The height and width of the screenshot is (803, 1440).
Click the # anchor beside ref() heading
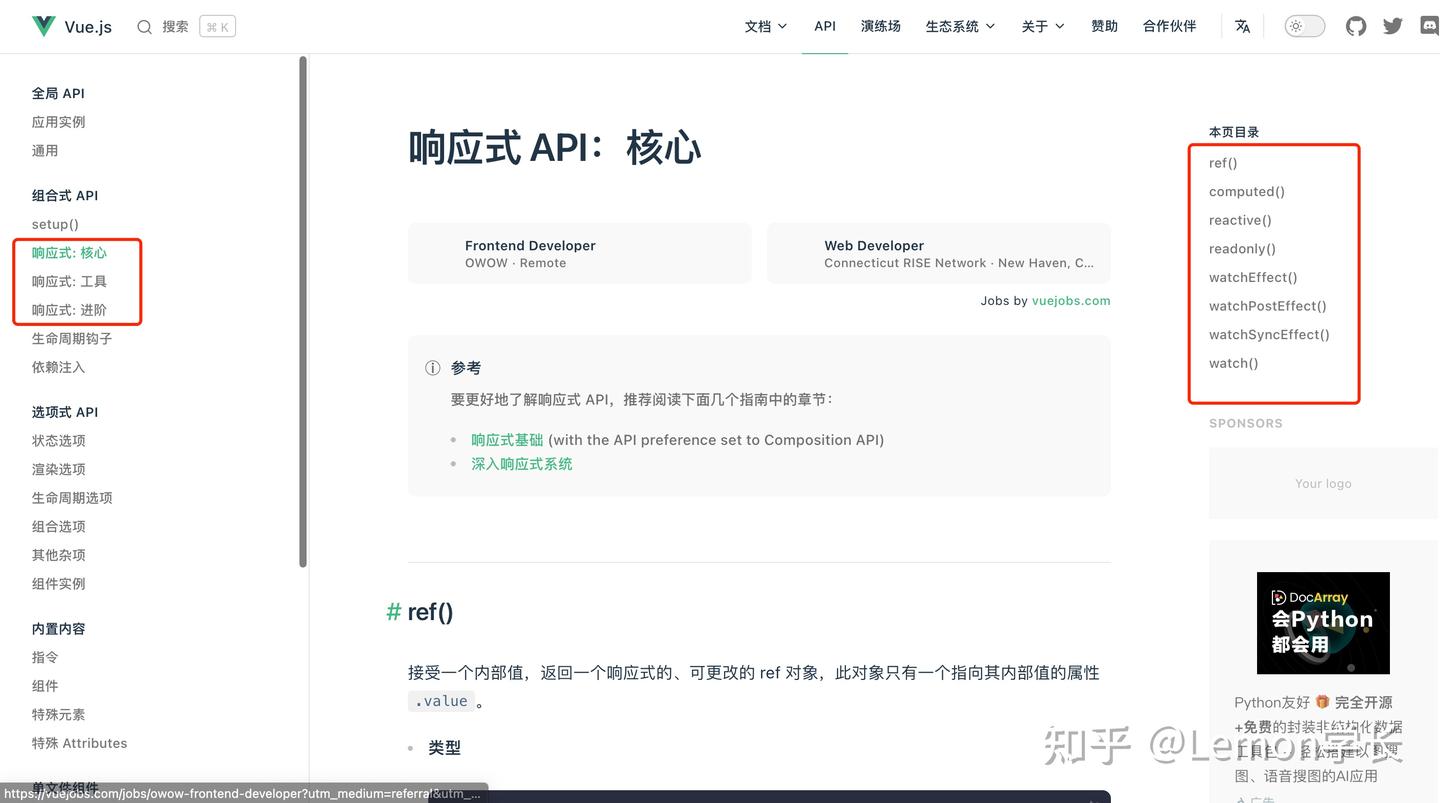click(x=391, y=611)
